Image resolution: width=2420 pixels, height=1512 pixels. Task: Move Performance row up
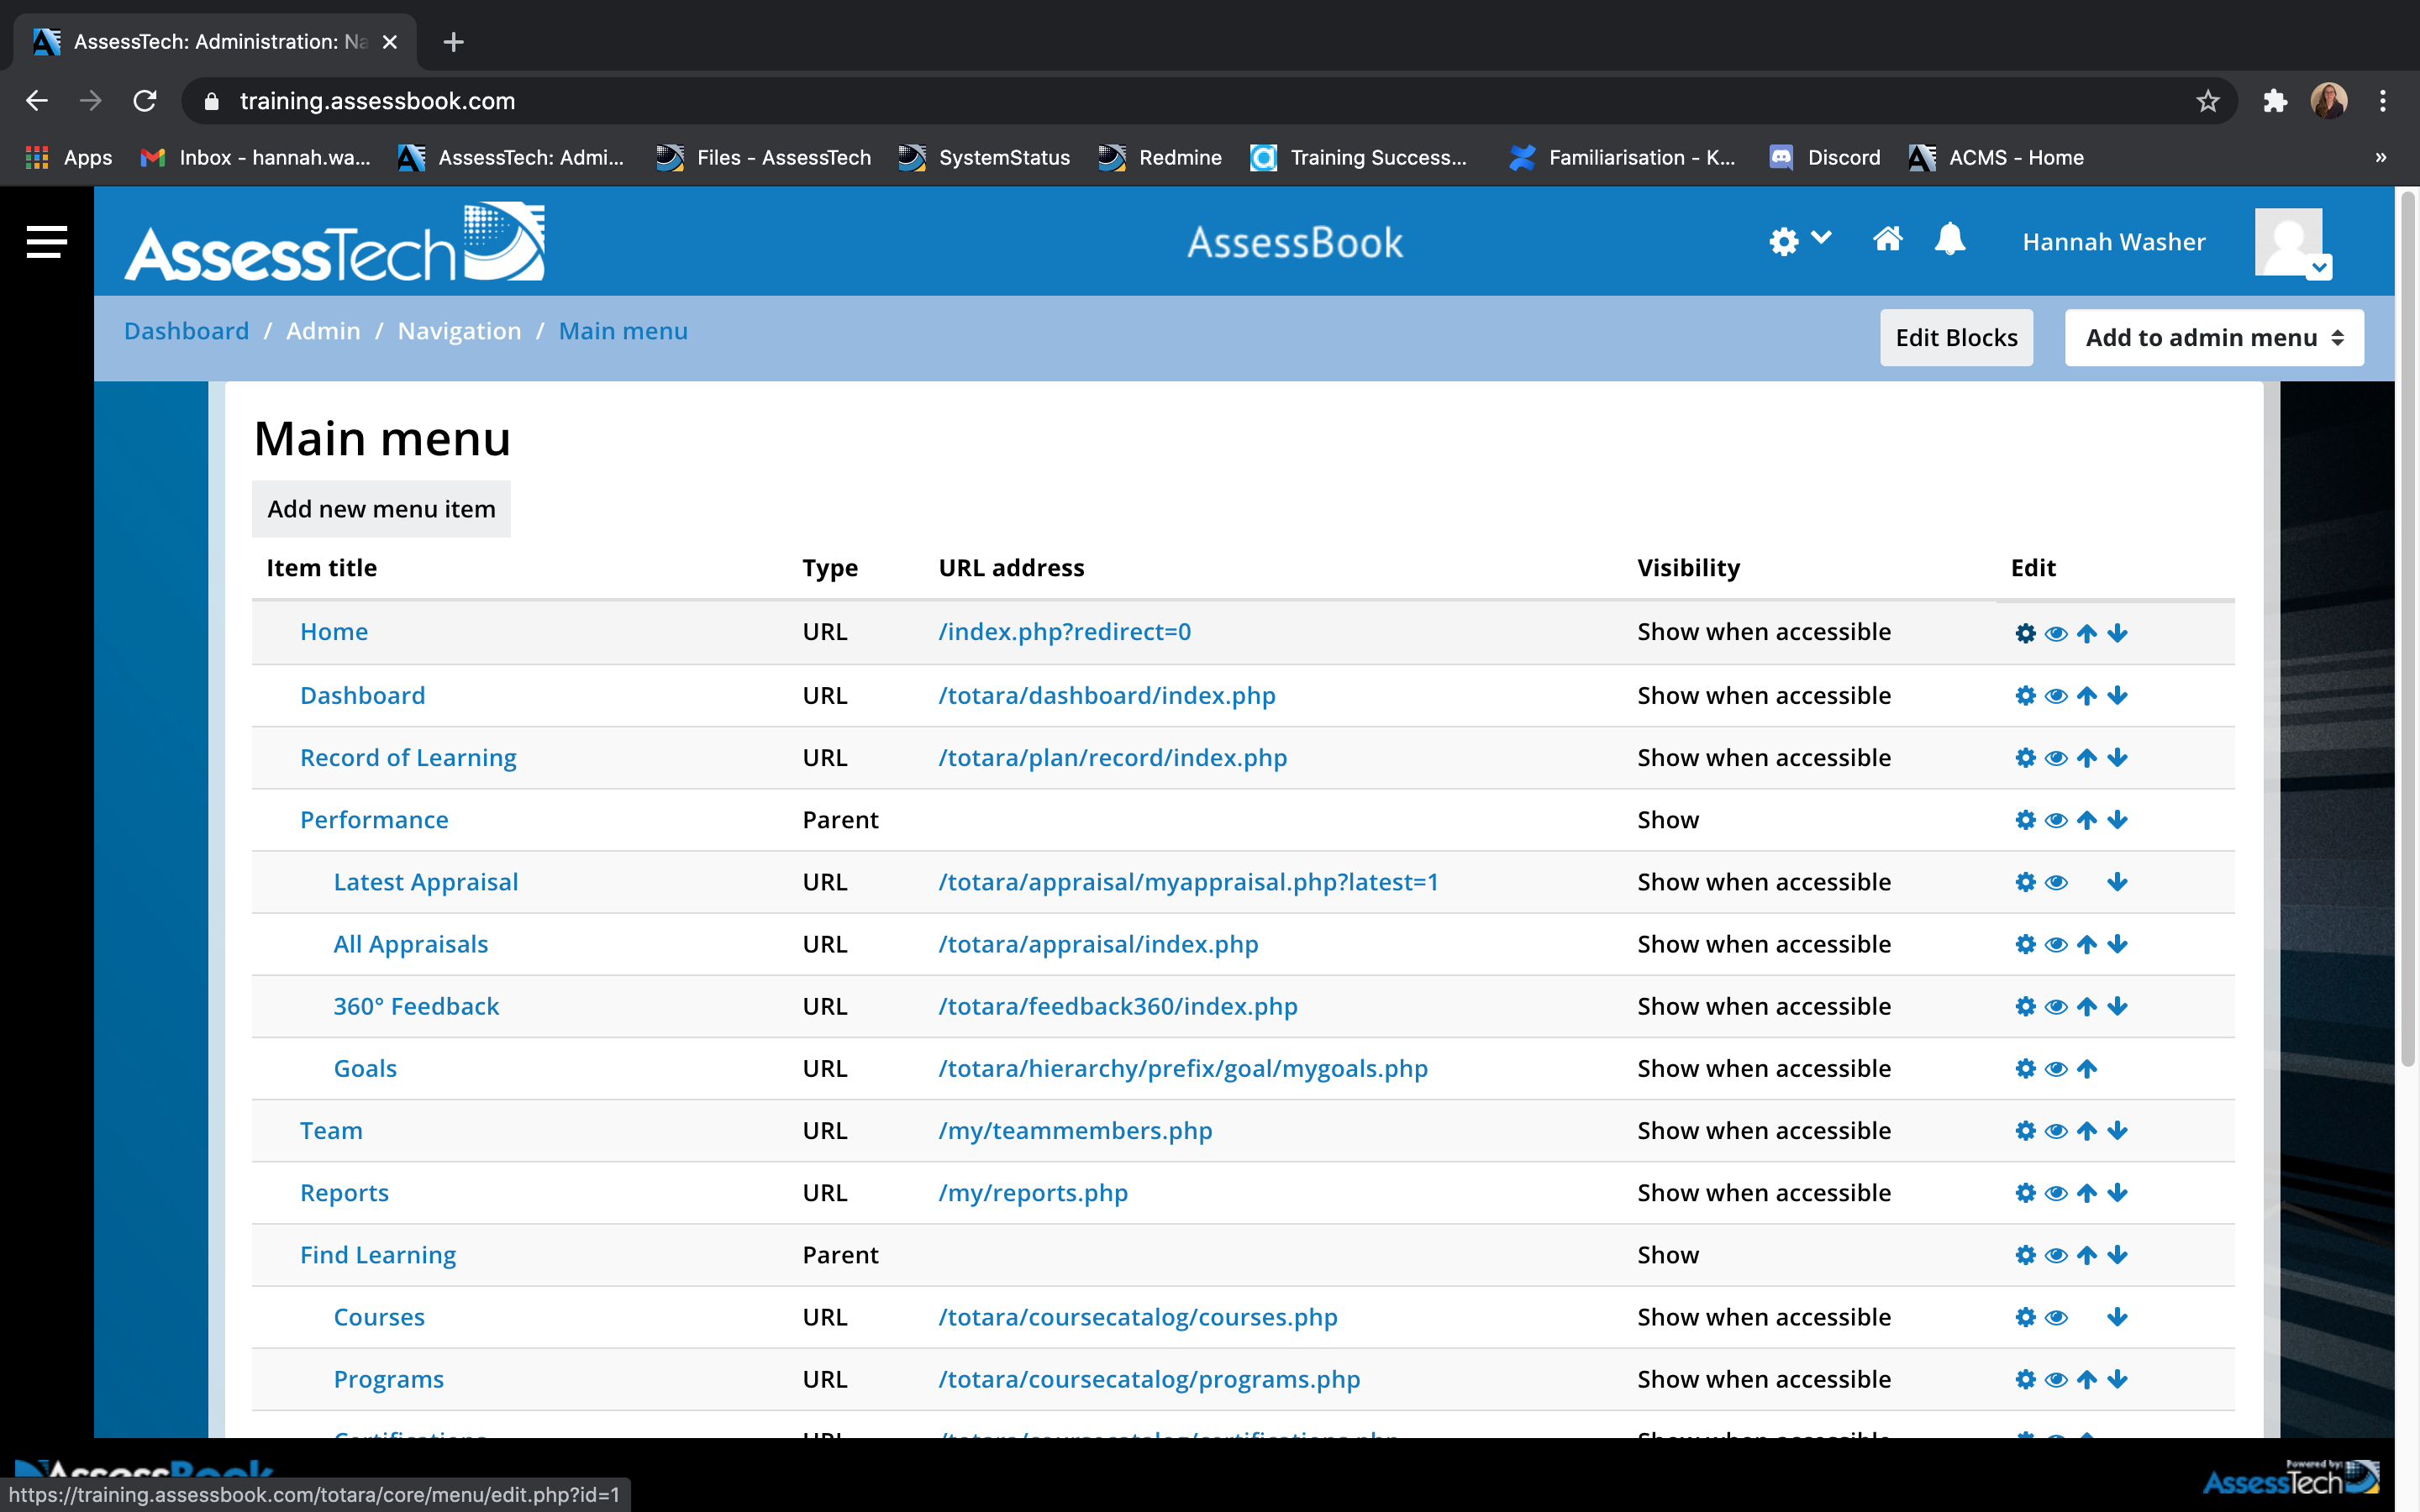[x=2087, y=820]
